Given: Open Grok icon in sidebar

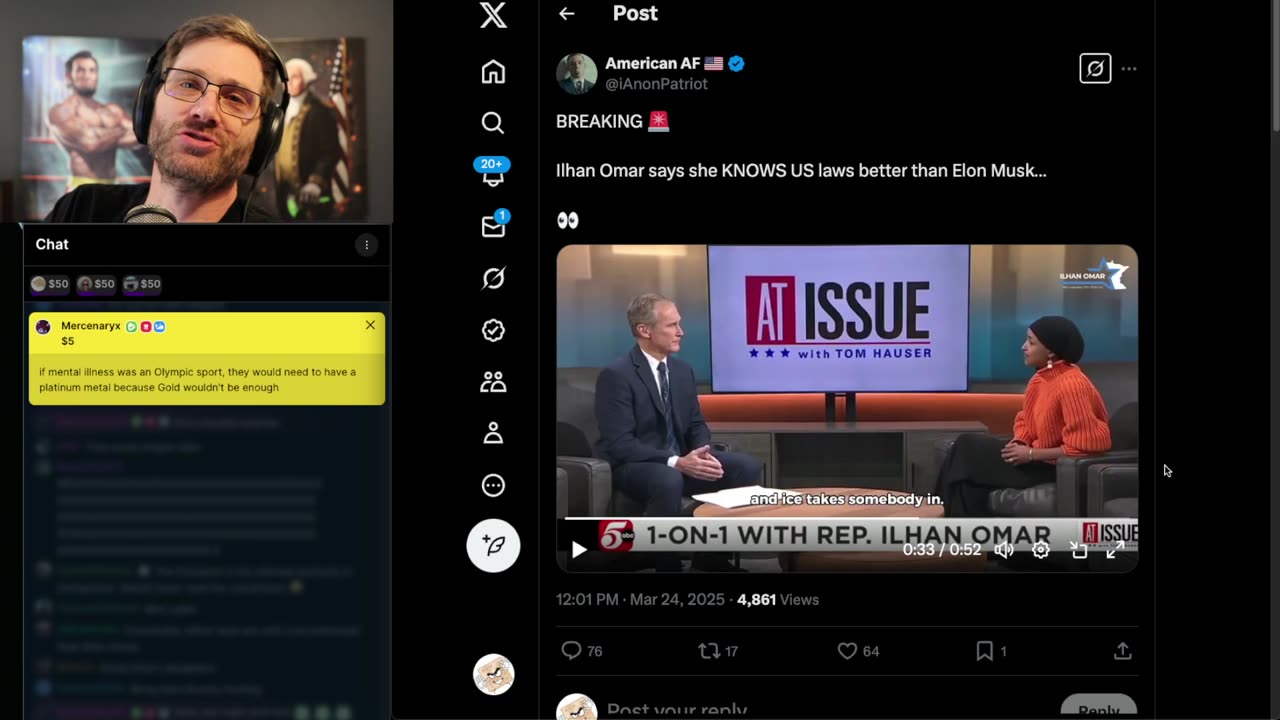Looking at the screenshot, I should pos(493,278).
